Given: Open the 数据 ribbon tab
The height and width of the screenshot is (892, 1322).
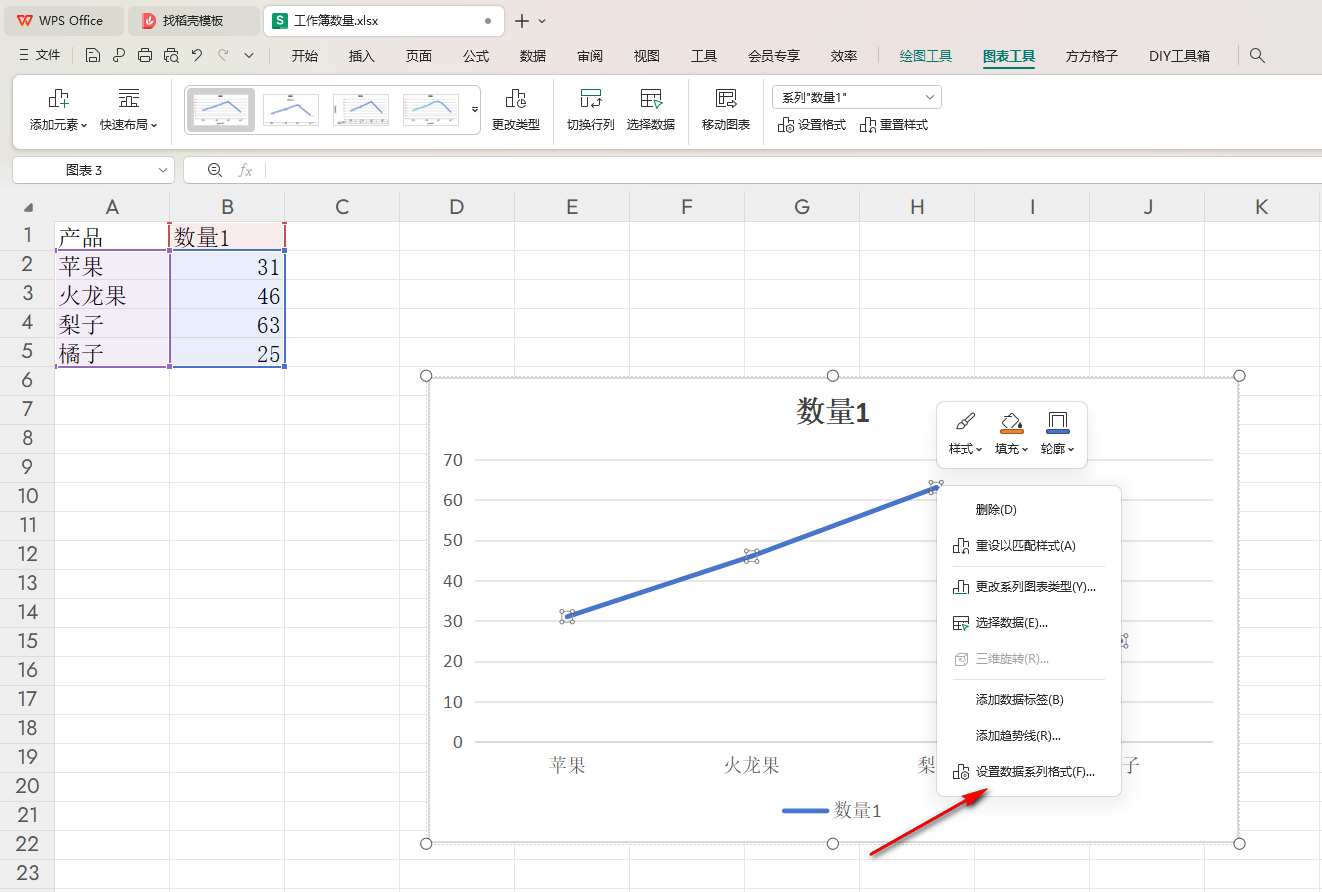Looking at the screenshot, I should (x=533, y=56).
